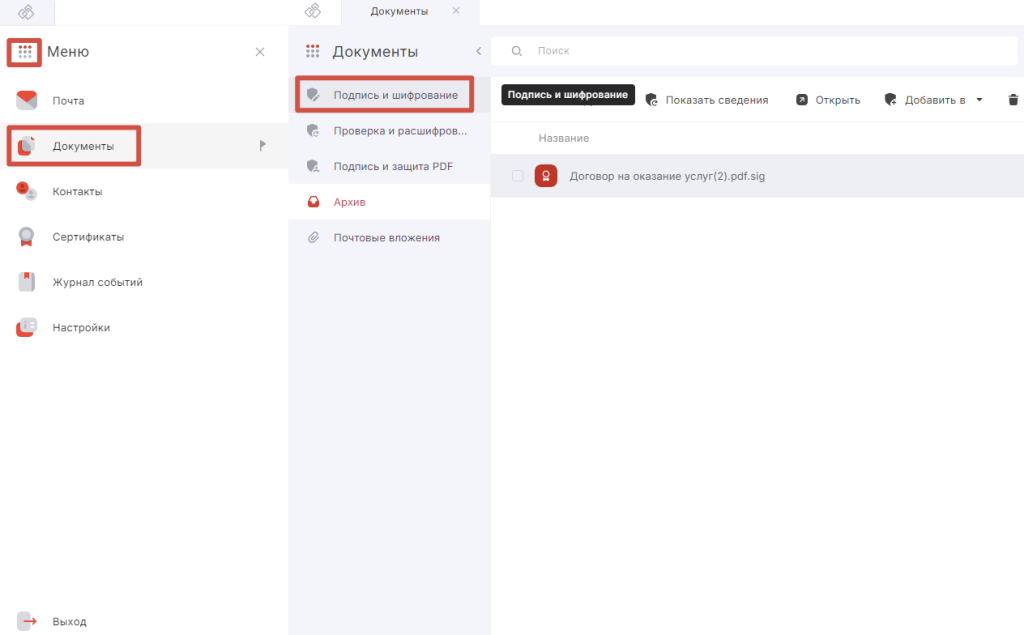Click the grid icon beside the Документы heading
Screen dimensions: 1024x635
click(x=313, y=51)
